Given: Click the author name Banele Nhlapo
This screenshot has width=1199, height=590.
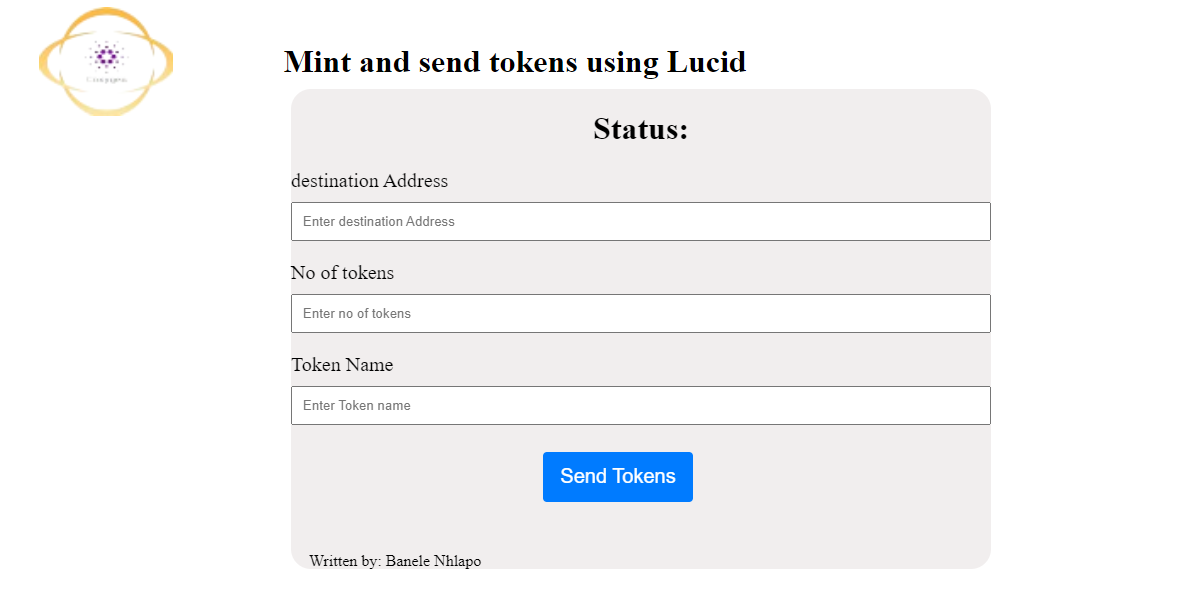Looking at the screenshot, I should [434, 561].
